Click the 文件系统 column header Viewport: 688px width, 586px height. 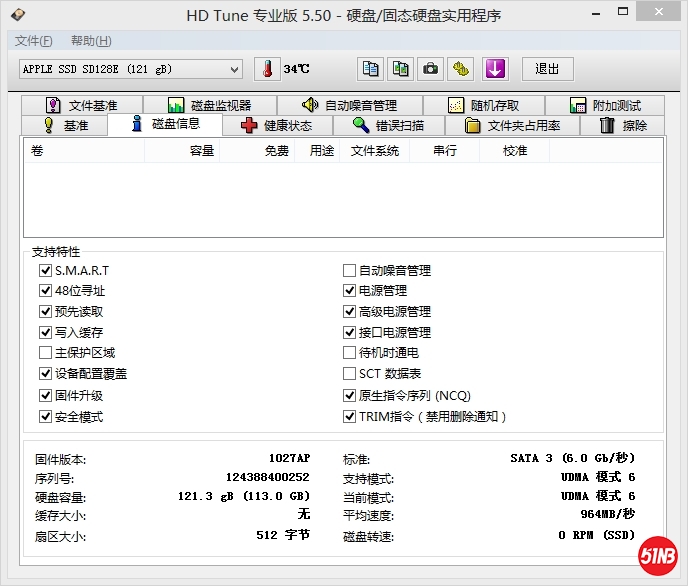374,151
